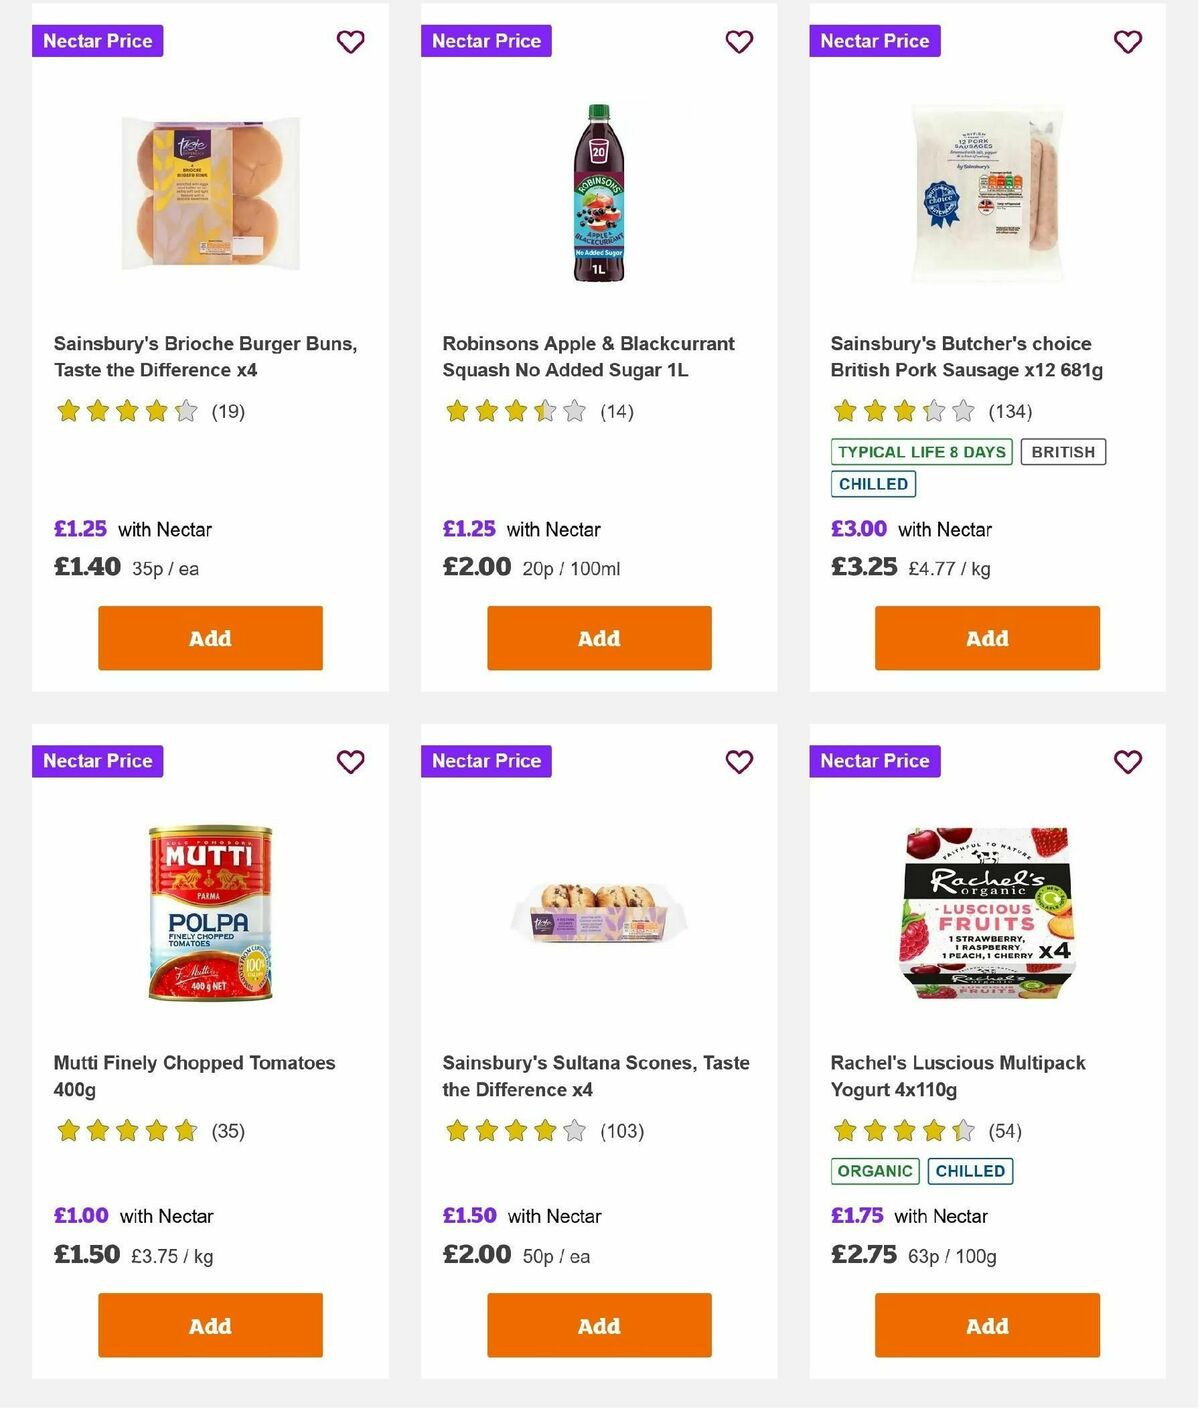1200x1409 pixels.
Task: Click the CHILLED tag on the sausage card
Action: tap(873, 483)
